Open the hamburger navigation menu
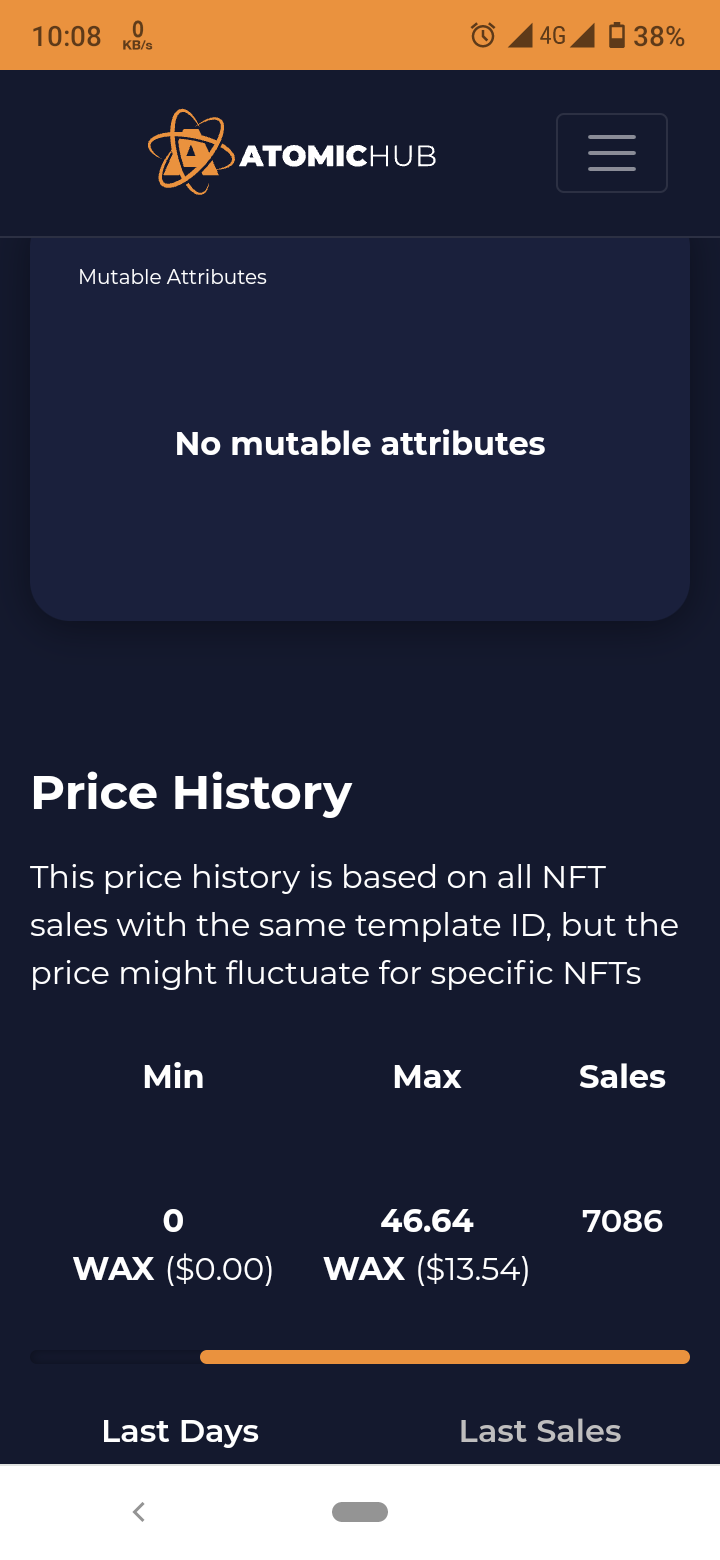 612,153
